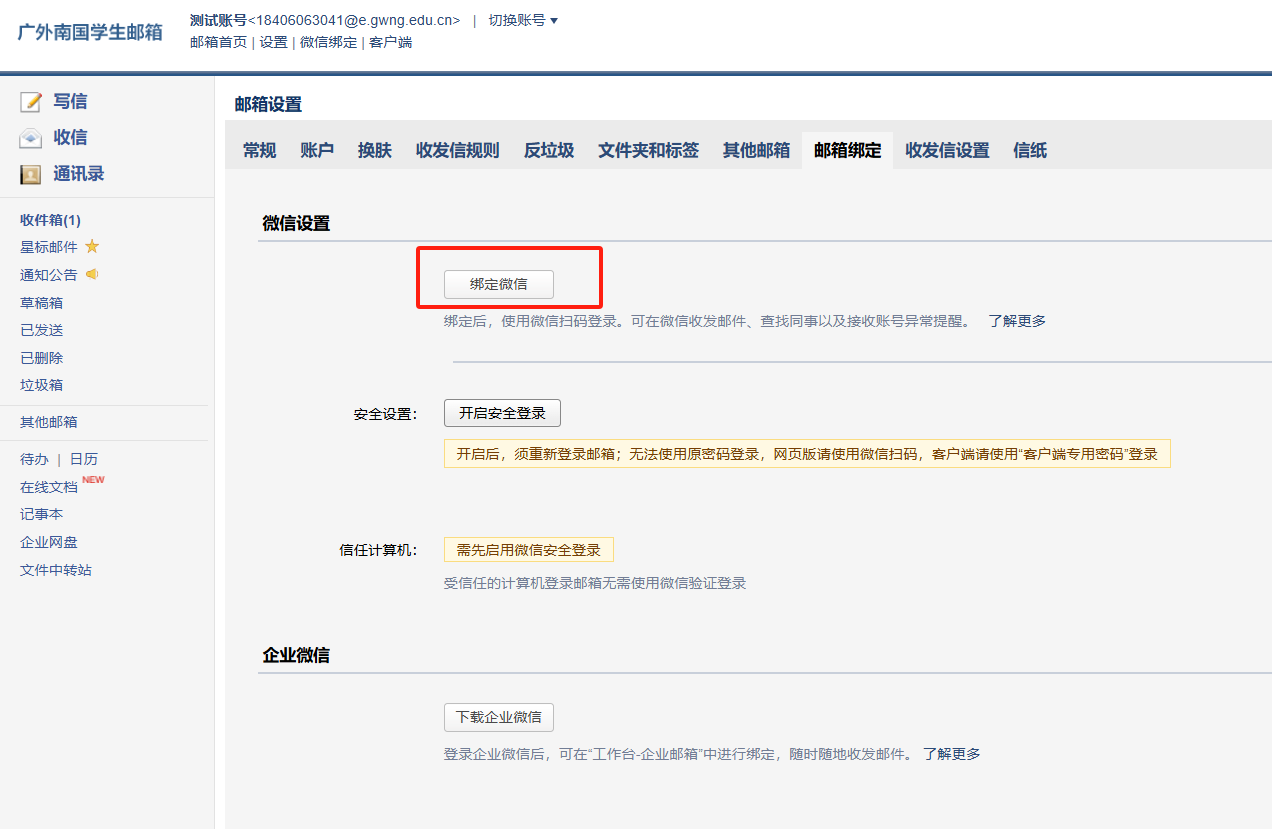Viewport: 1272px width, 829px height.
Task: Click the star icon beside 星标邮件
Action: (92, 246)
